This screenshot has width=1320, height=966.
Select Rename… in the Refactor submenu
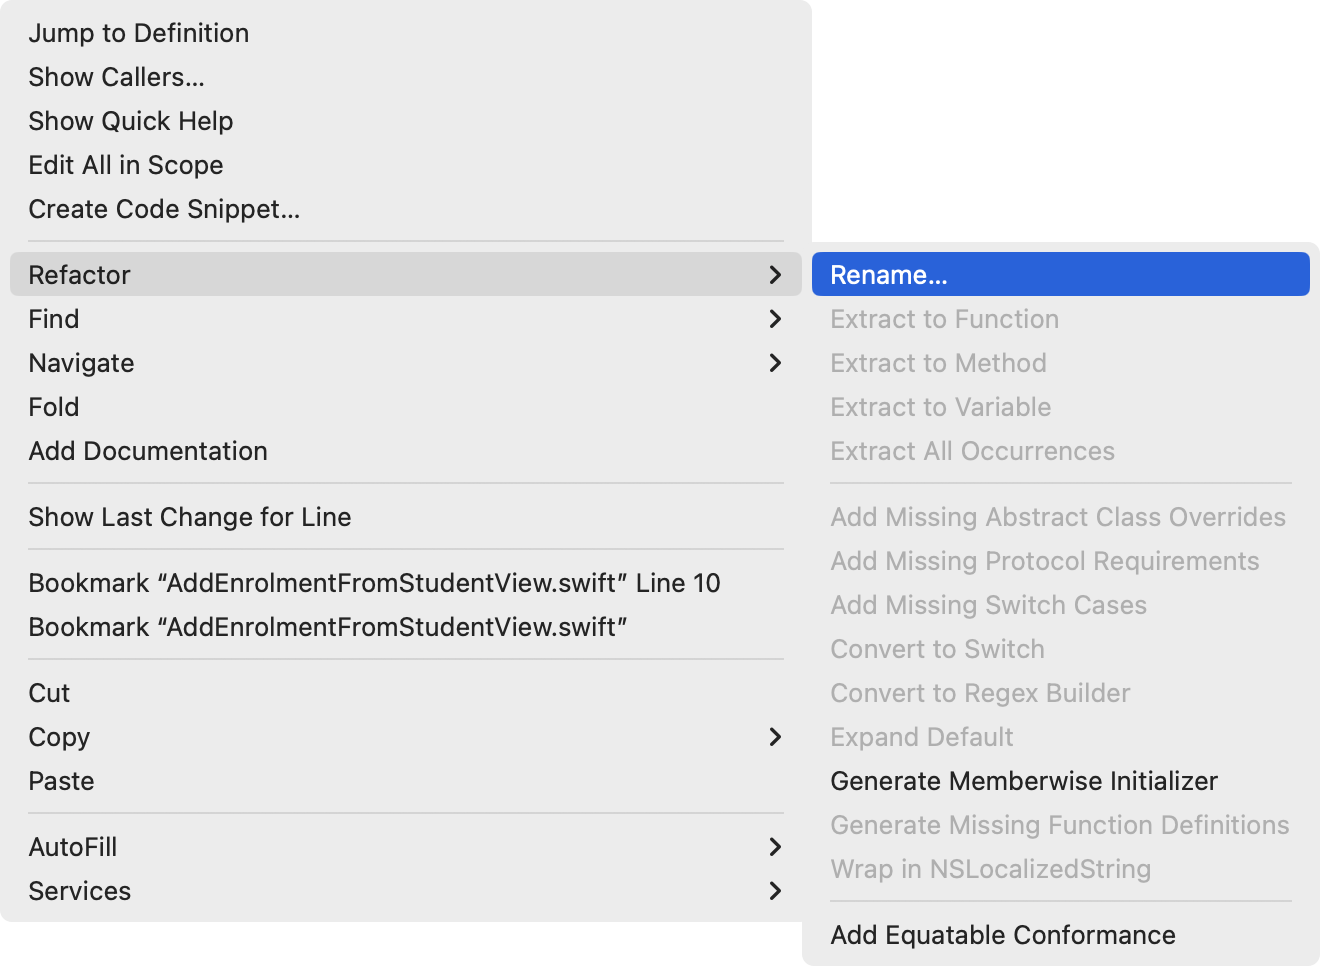[x=888, y=275]
